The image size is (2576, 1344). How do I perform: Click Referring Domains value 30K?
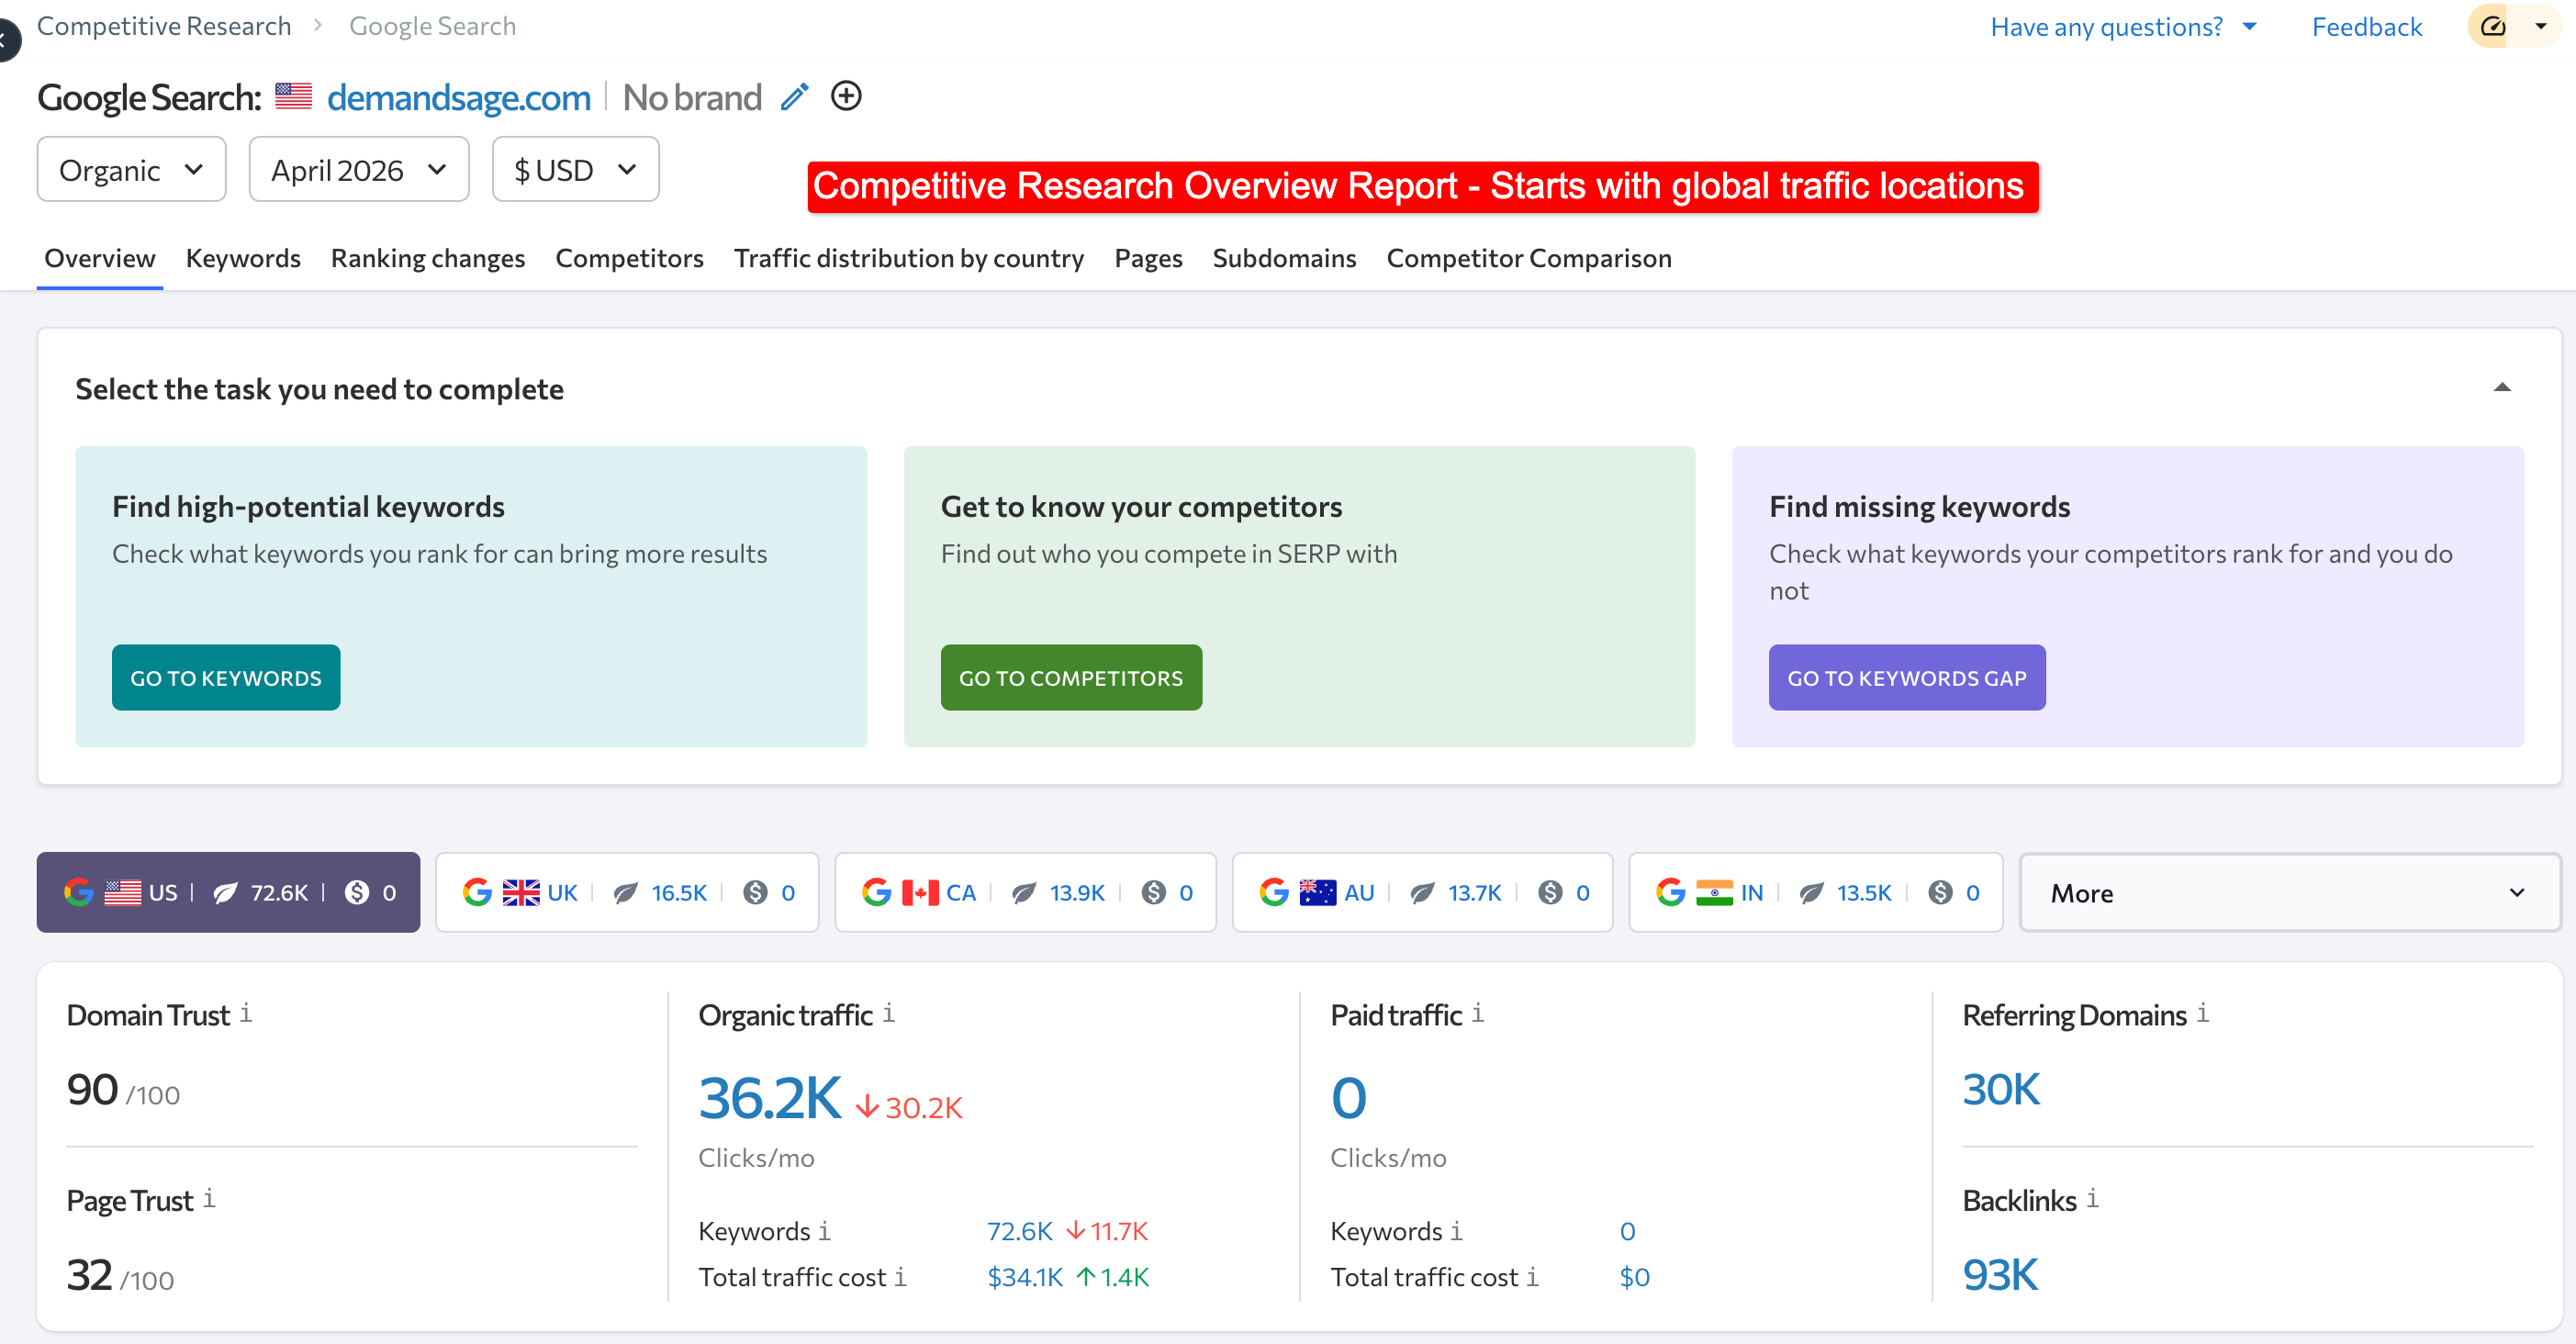tap(2000, 1089)
